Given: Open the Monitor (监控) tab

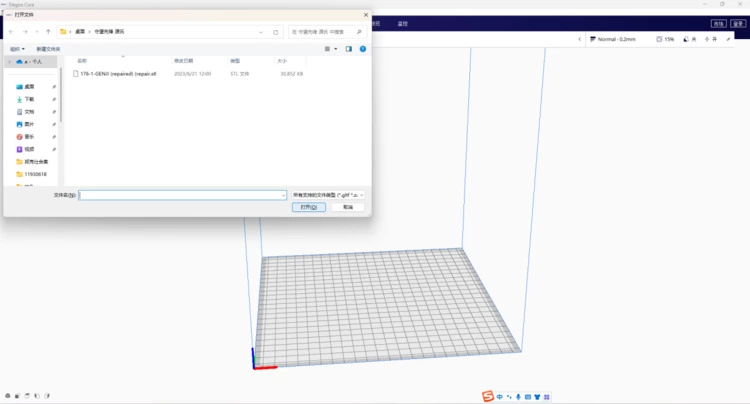Looking at the screenshot, I should (x=402, y=22).
